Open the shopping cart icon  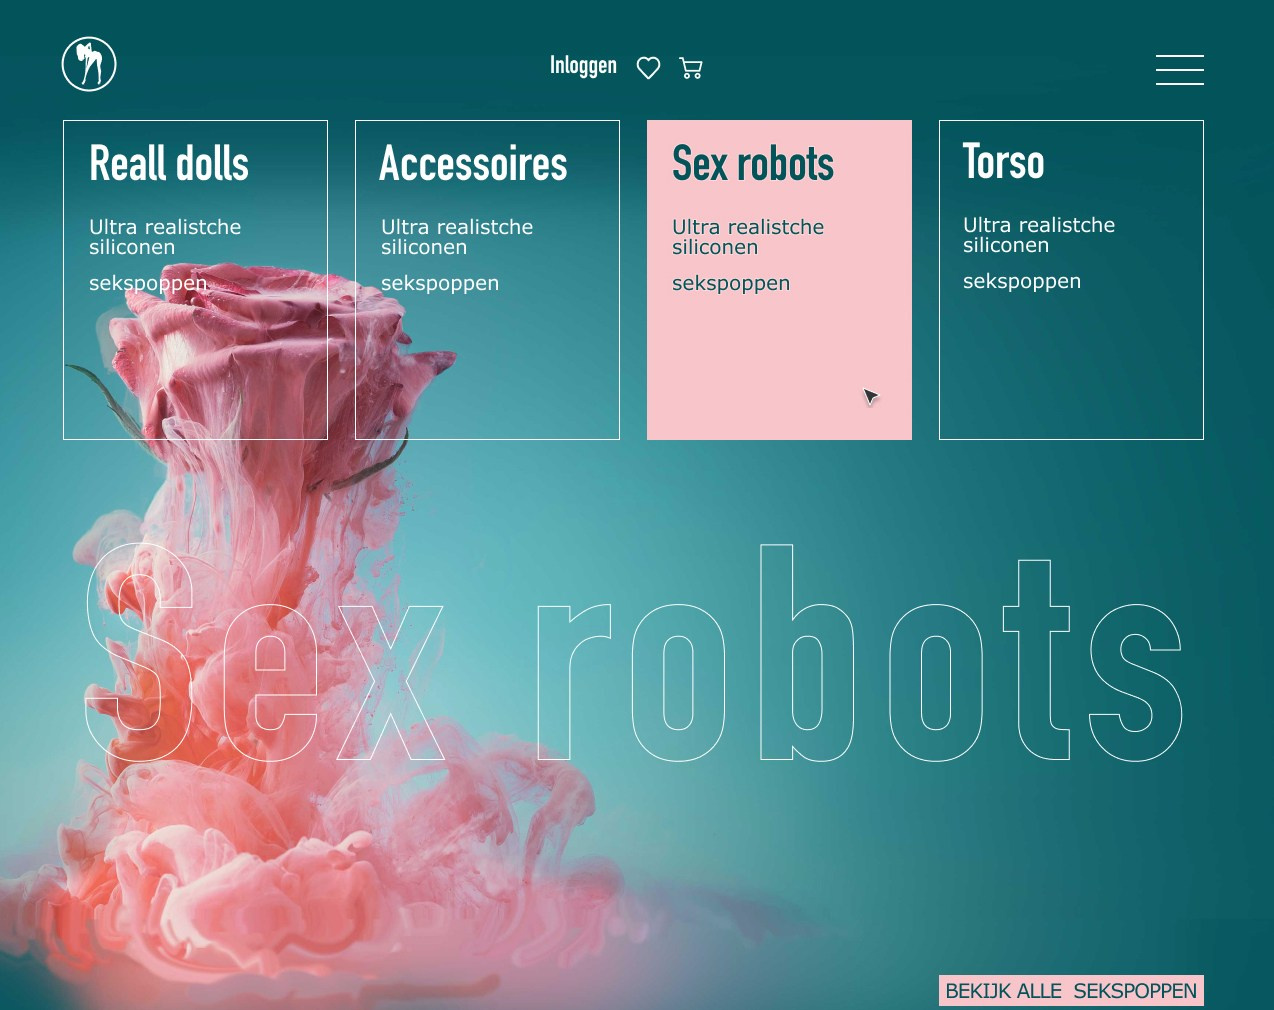tap(690, 67)
